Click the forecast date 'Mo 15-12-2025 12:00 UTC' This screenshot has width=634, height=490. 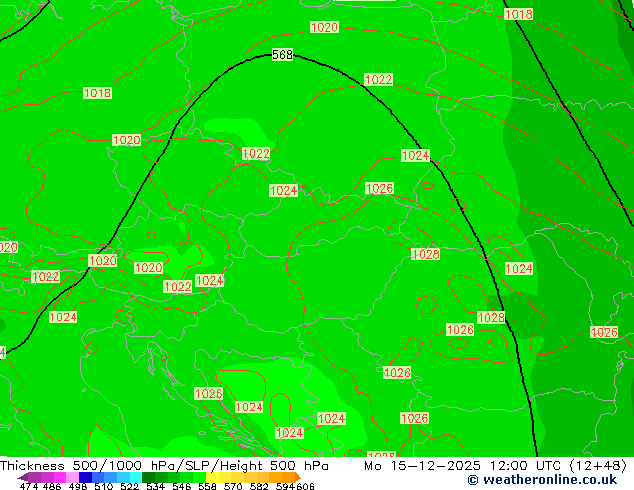coord(464,466)
